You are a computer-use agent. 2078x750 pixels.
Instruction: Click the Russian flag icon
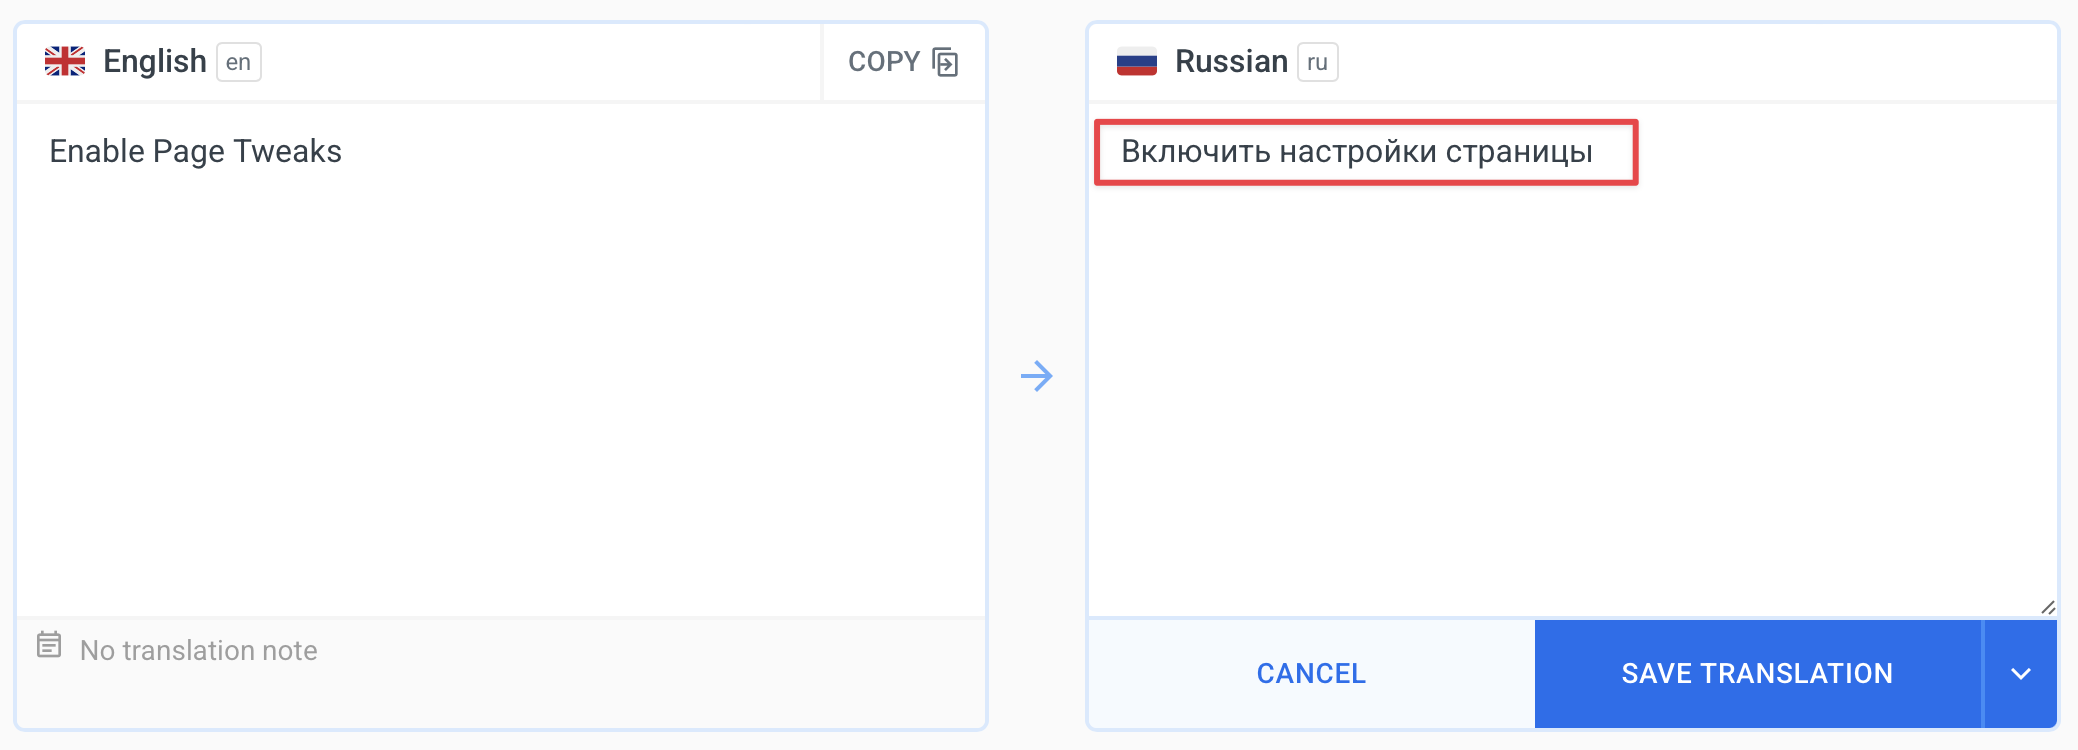pos(1136,62)
